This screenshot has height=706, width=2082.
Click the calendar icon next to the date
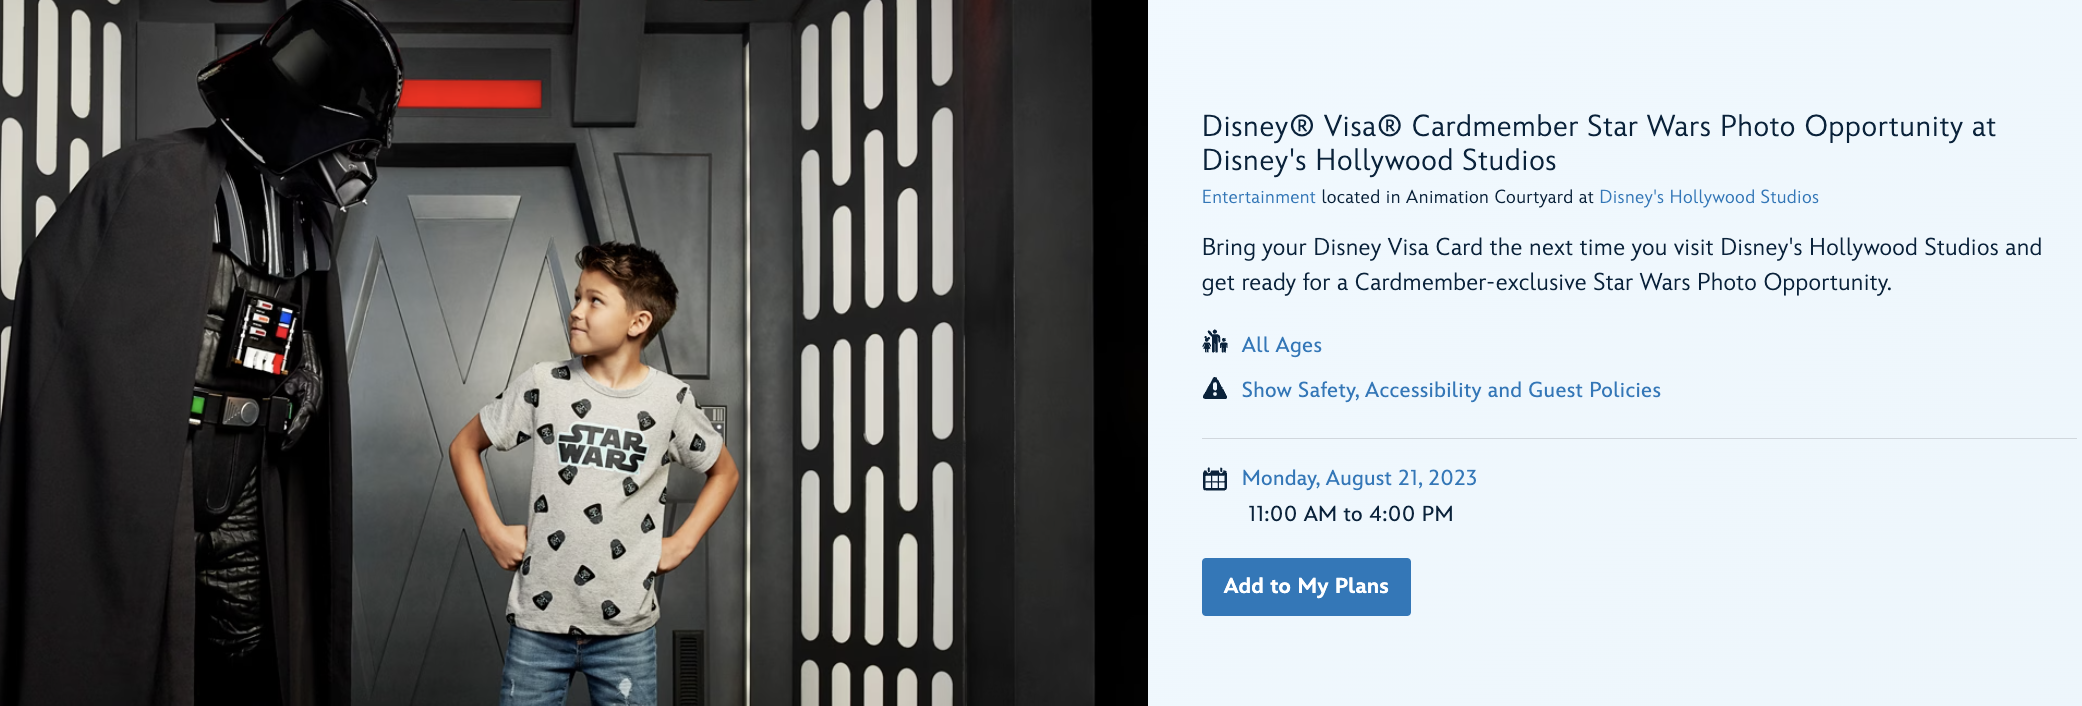point(1215,479)
